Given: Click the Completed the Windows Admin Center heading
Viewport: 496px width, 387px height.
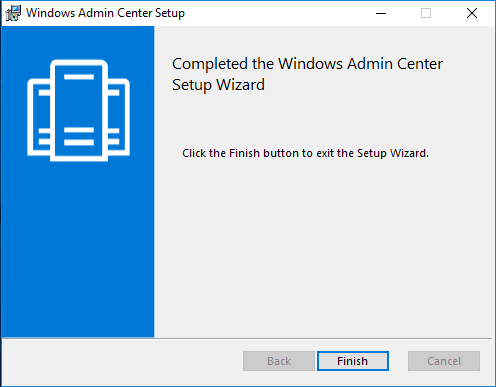Looking at the screenshot, I should coord(307,64).
